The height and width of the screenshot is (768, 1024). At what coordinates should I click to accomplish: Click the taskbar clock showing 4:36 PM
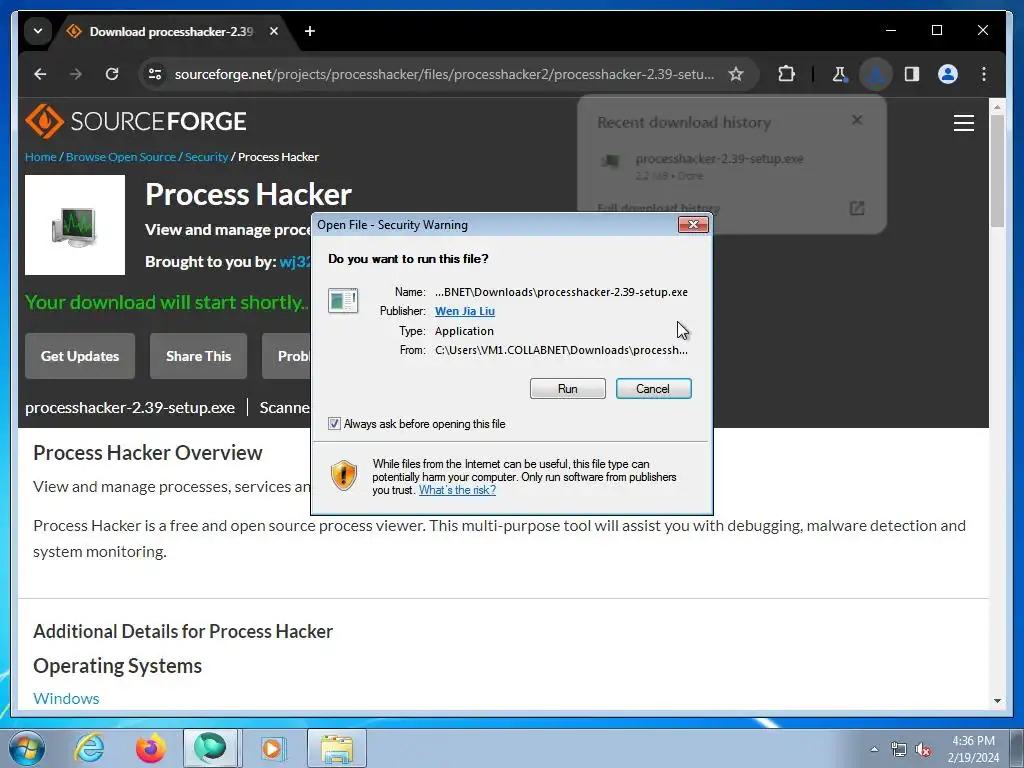point(973,749)
